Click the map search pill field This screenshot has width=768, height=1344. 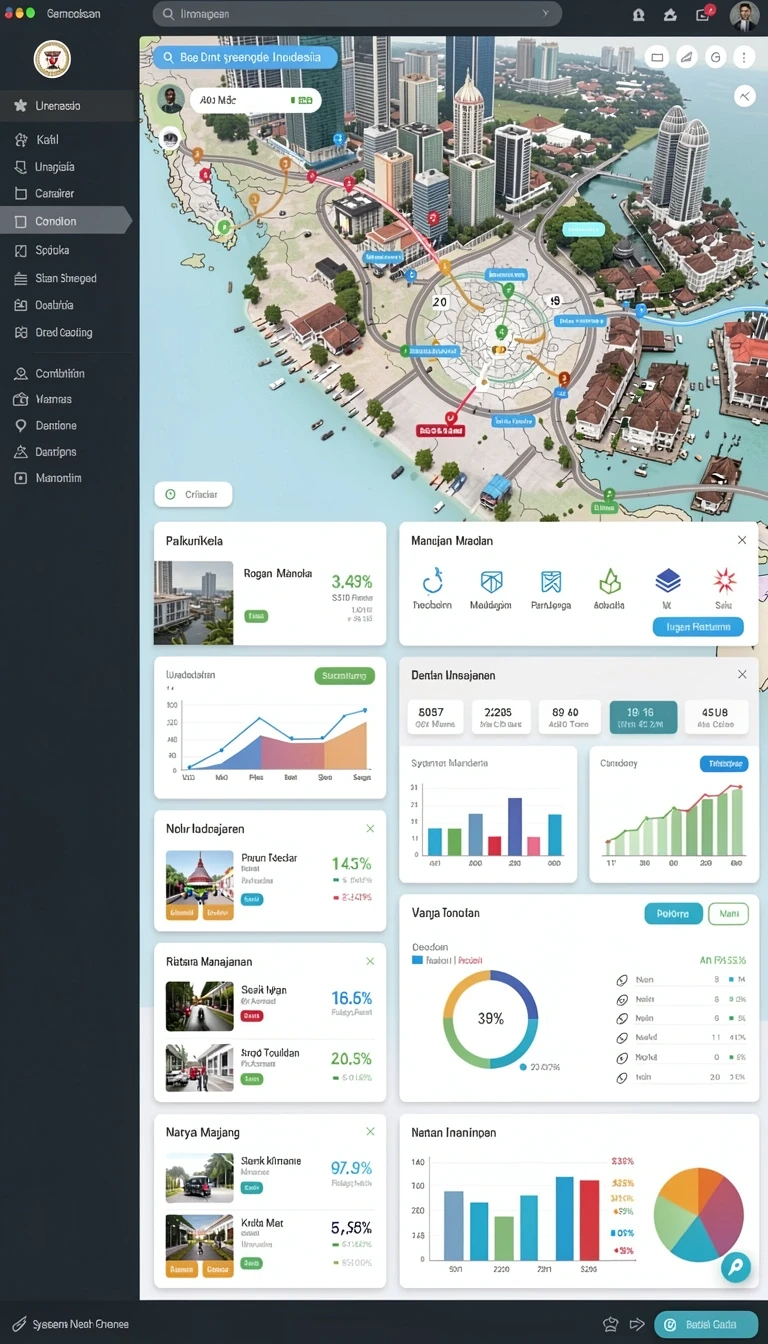[x=245, y=58]
